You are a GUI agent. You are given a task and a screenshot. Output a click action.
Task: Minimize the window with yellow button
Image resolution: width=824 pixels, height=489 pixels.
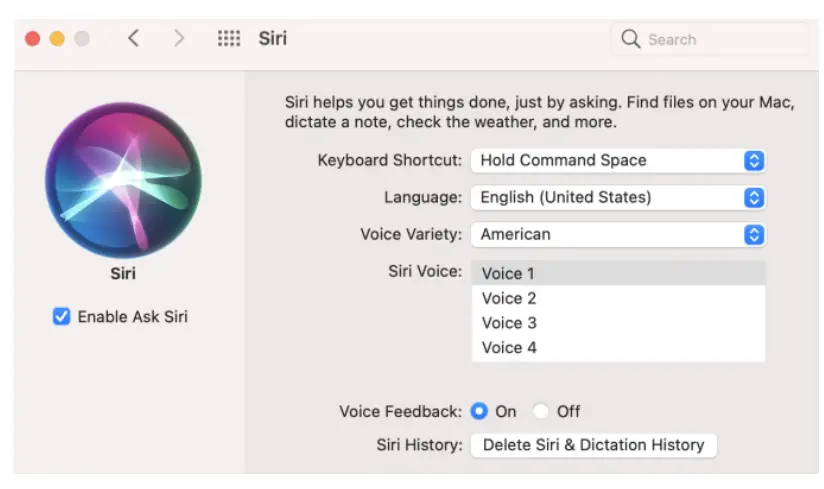(x=57, y=39)
